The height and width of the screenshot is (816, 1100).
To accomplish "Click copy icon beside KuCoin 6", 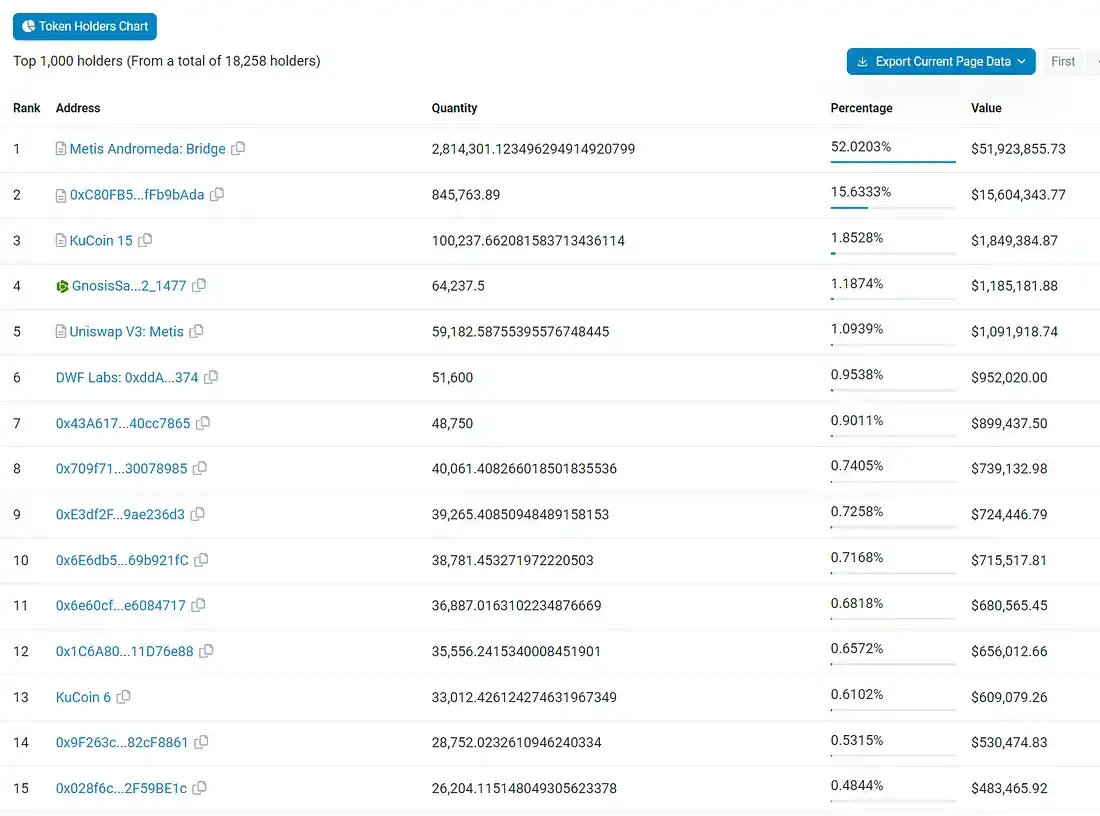I will (124, 697).
